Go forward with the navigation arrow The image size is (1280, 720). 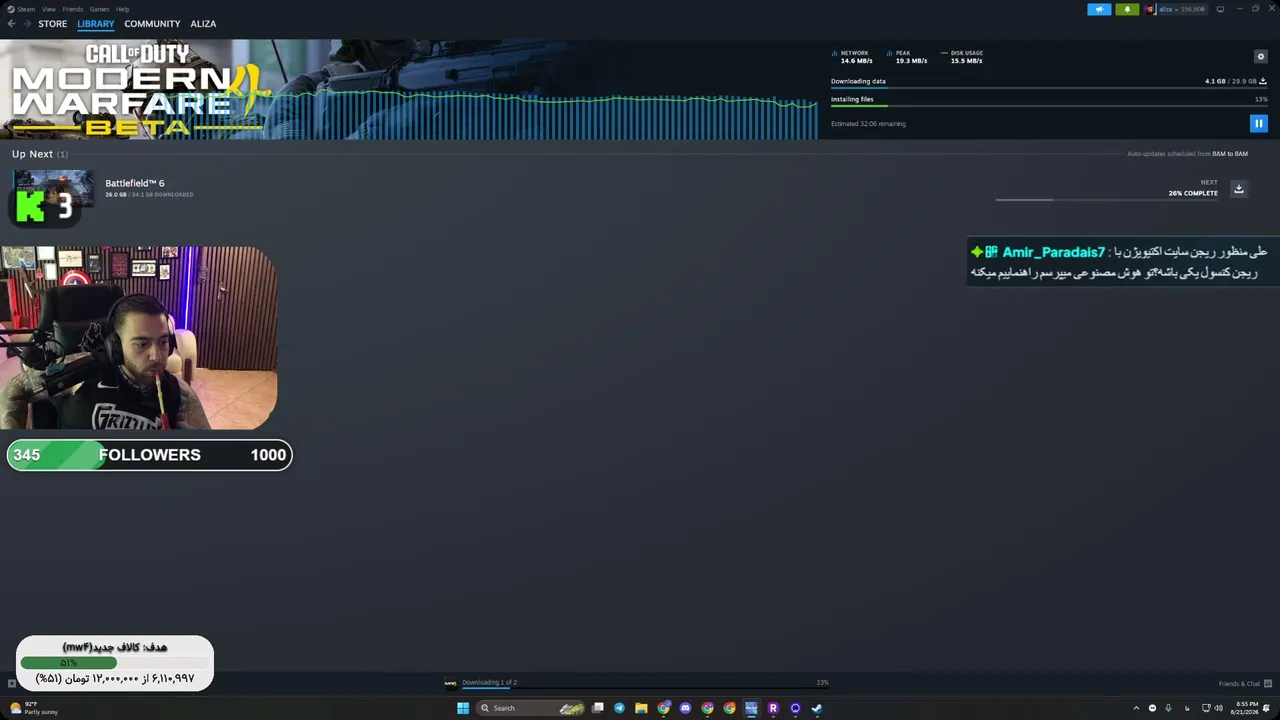point(26,24)
